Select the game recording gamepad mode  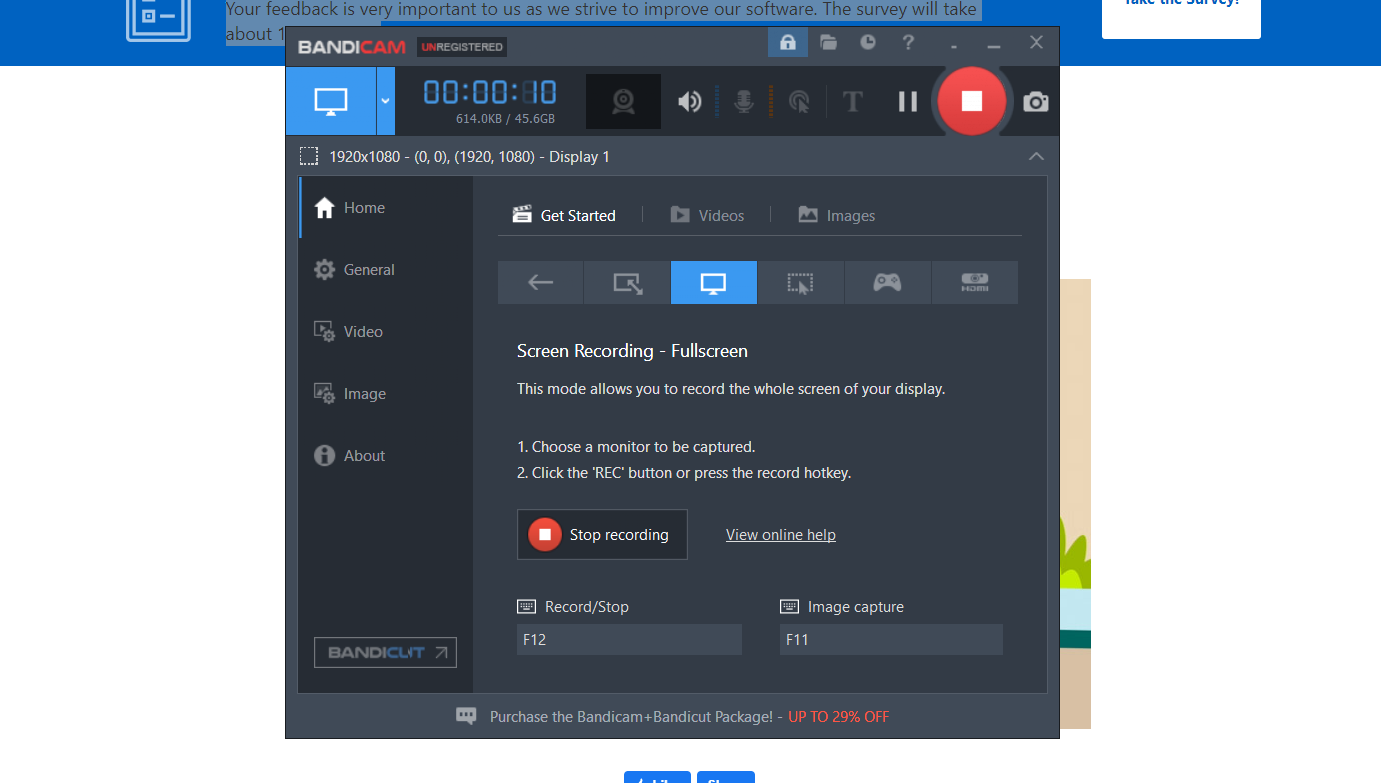click(887, 282)
